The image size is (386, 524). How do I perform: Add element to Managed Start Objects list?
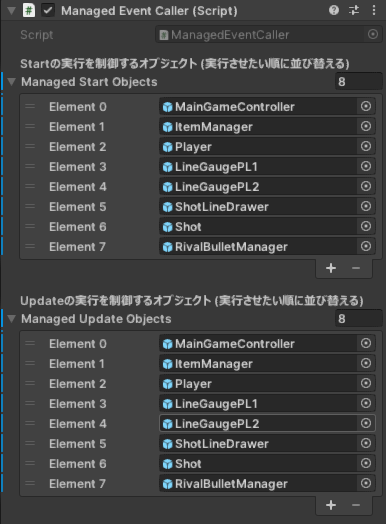pyautogui.click(x=331, y=268)
